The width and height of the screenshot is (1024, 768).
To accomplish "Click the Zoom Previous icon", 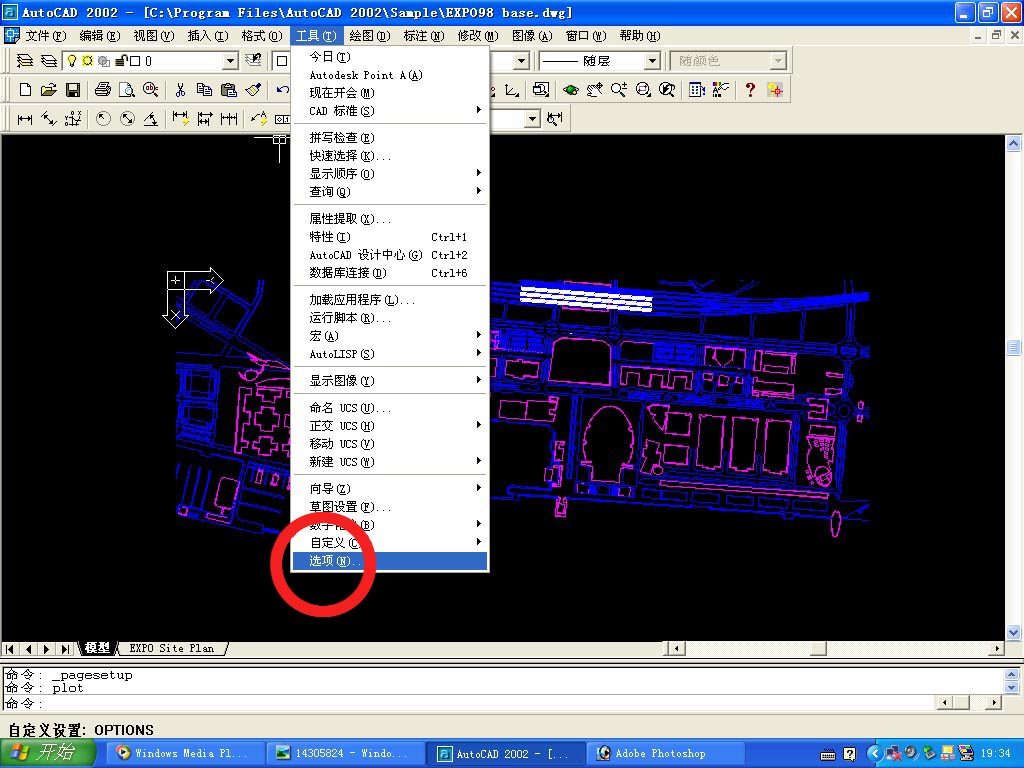I will point(667,90).
